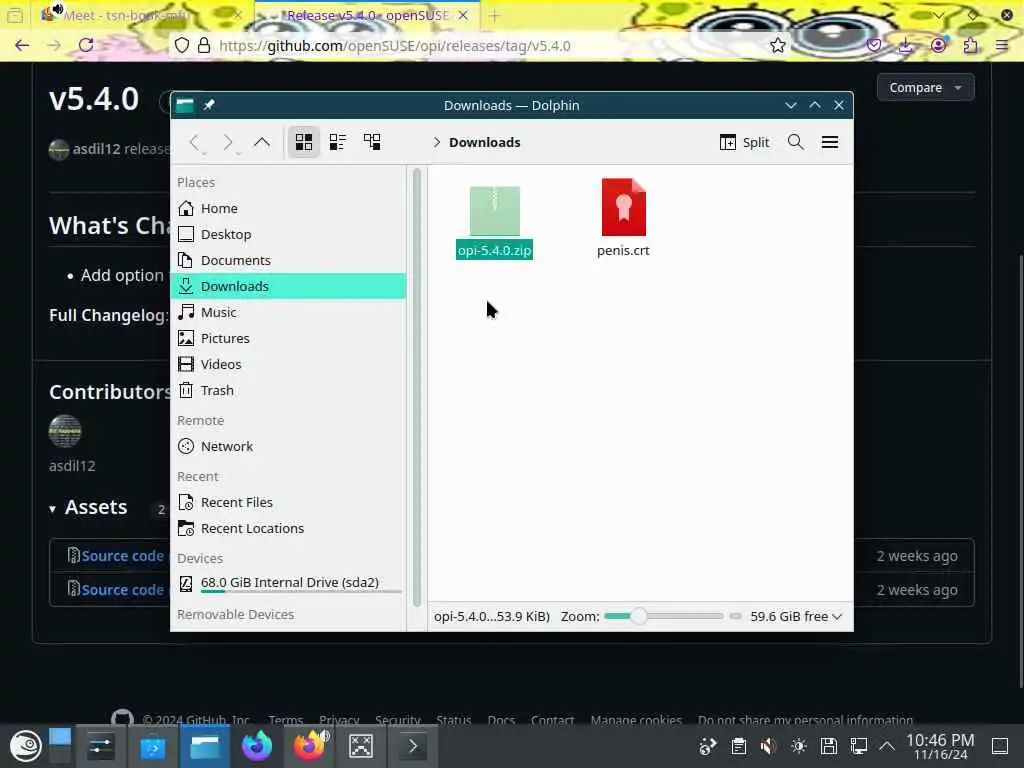Open Desktop in Places panel
The height and width of the screenshot is (768, 1024).
click(x=288, y=234)
